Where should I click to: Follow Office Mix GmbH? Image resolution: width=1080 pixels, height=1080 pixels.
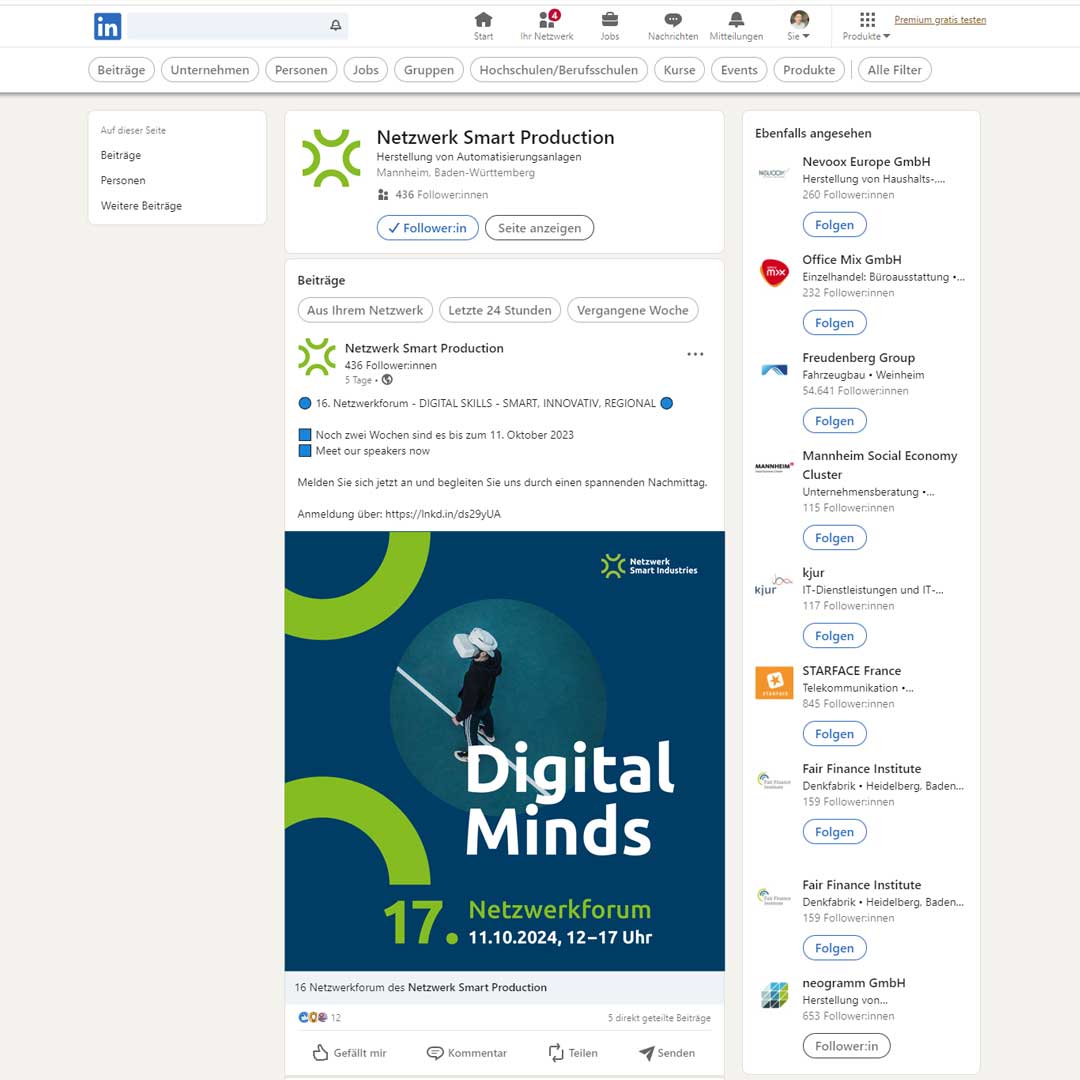pos(834,323)
